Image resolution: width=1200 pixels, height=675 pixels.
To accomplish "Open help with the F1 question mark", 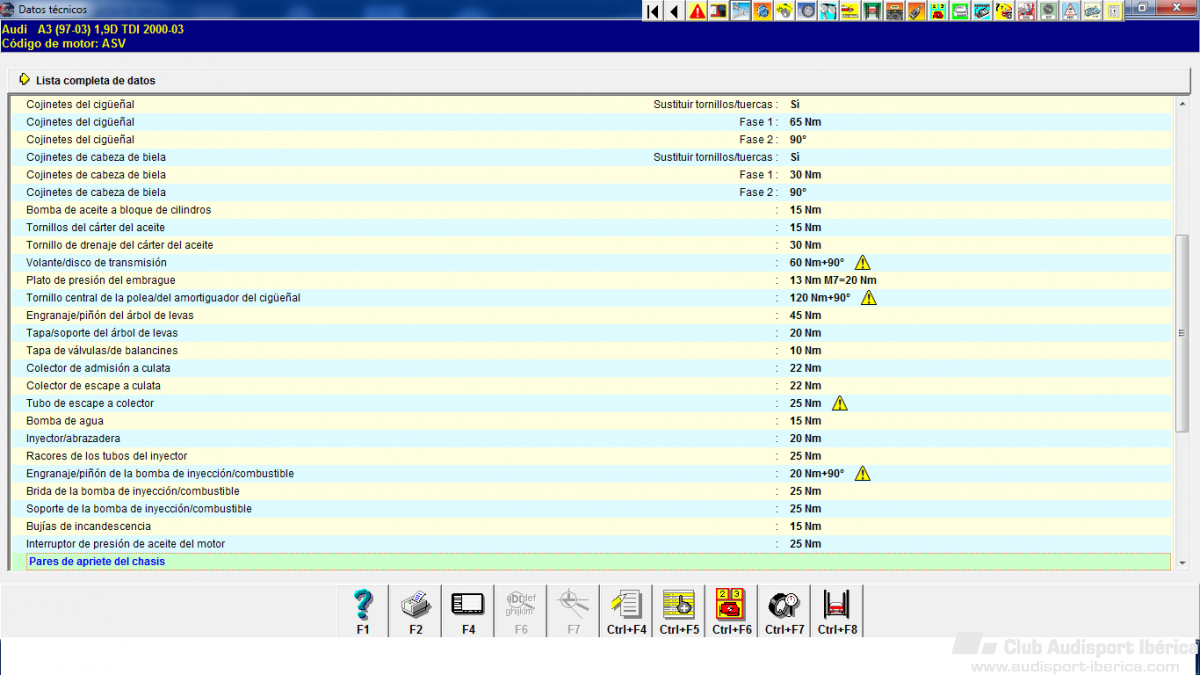I will pyautogui.click(x=363, y=611).
